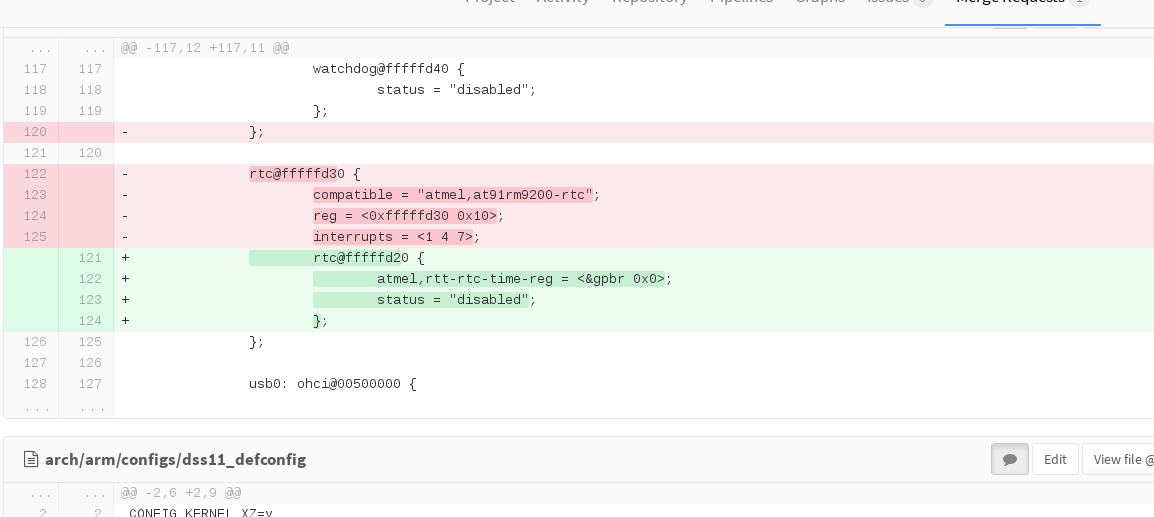Toggle comments for the dss11_defconfig file
This screenshot has height=517, width=1154.
1009,459
